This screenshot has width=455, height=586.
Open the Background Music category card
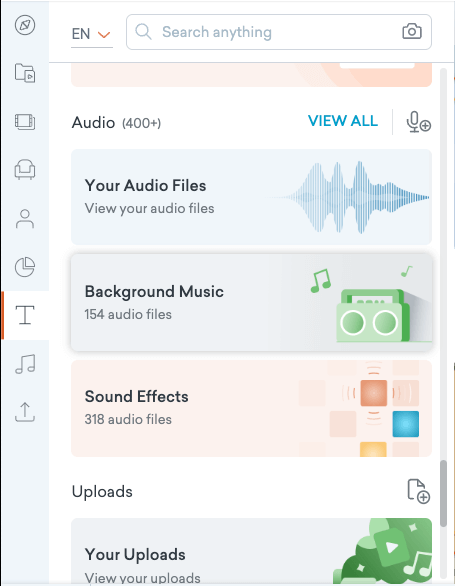251,302
